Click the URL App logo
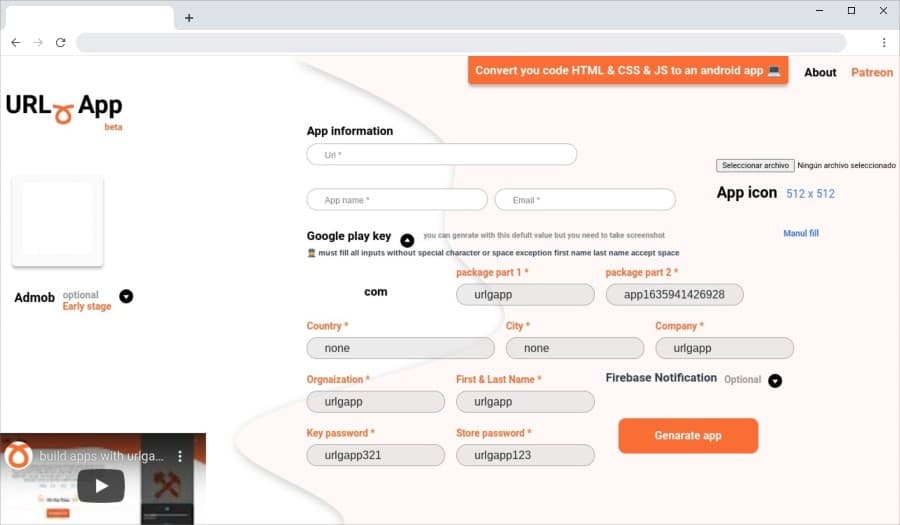The height and width of the screenshot is (525, 900). coord(64,108)
